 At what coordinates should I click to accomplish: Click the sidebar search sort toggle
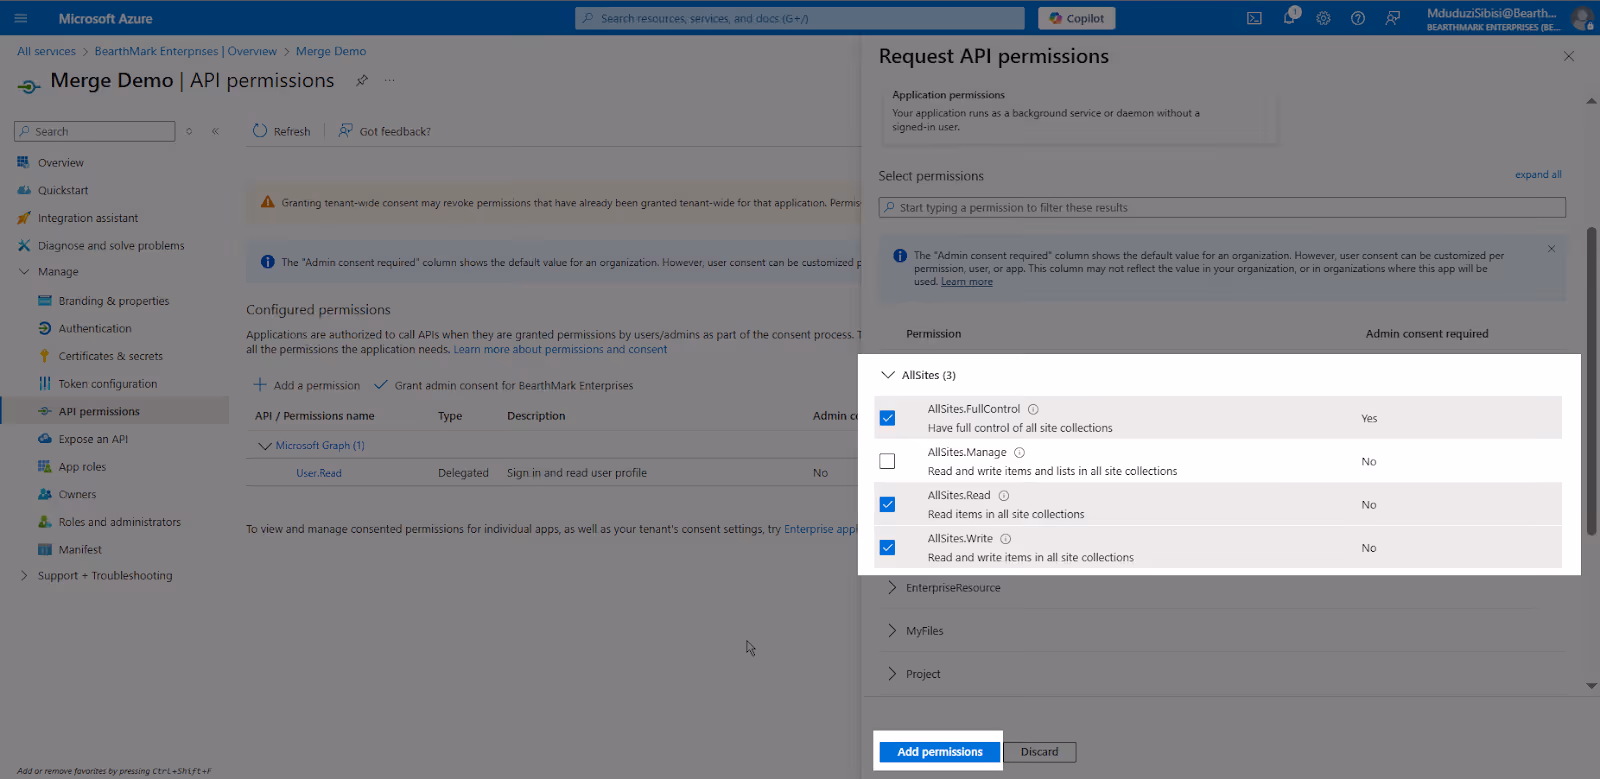[x=189, y=131]
